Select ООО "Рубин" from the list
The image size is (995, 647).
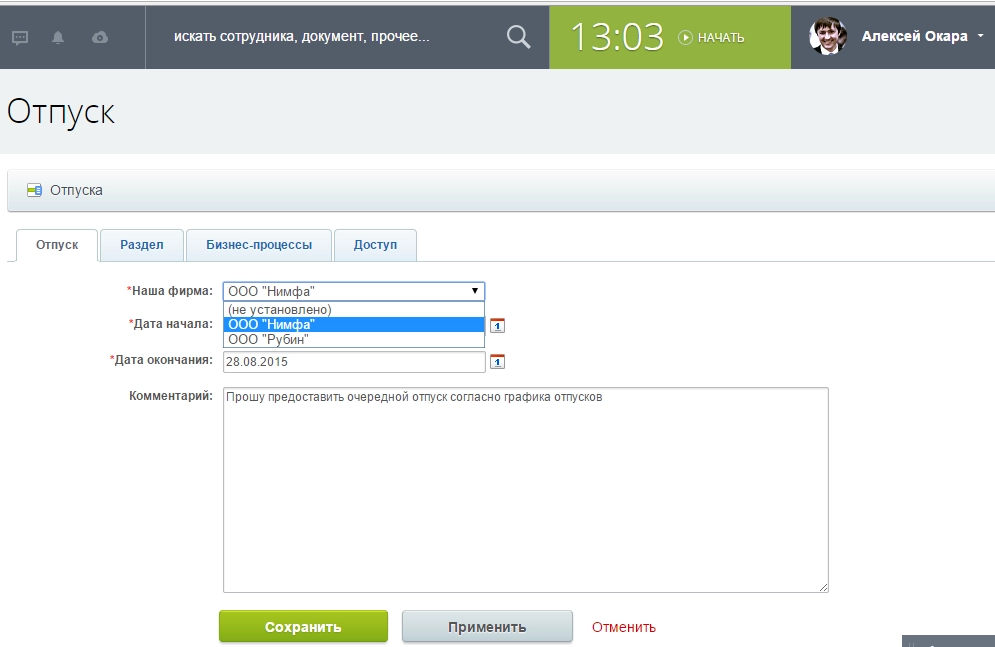[267, 339]
